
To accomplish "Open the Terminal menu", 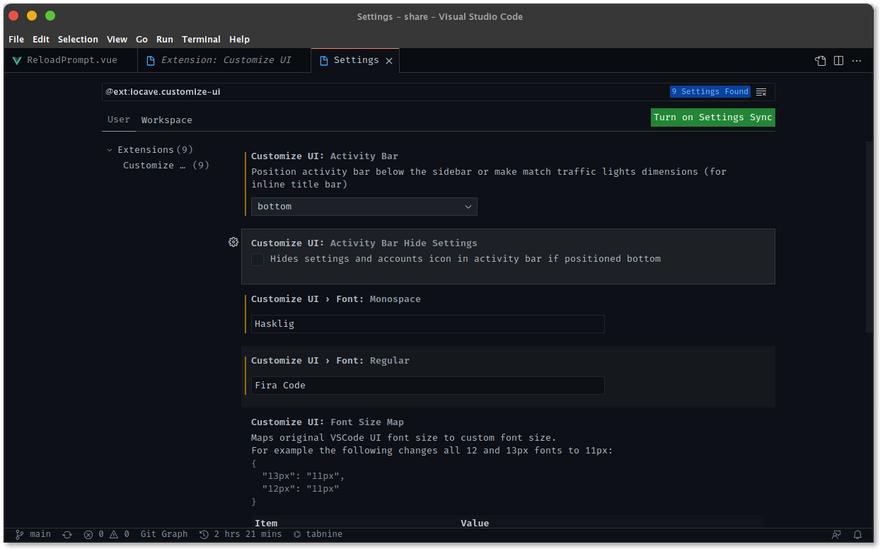I will click(x=201, y=39).
